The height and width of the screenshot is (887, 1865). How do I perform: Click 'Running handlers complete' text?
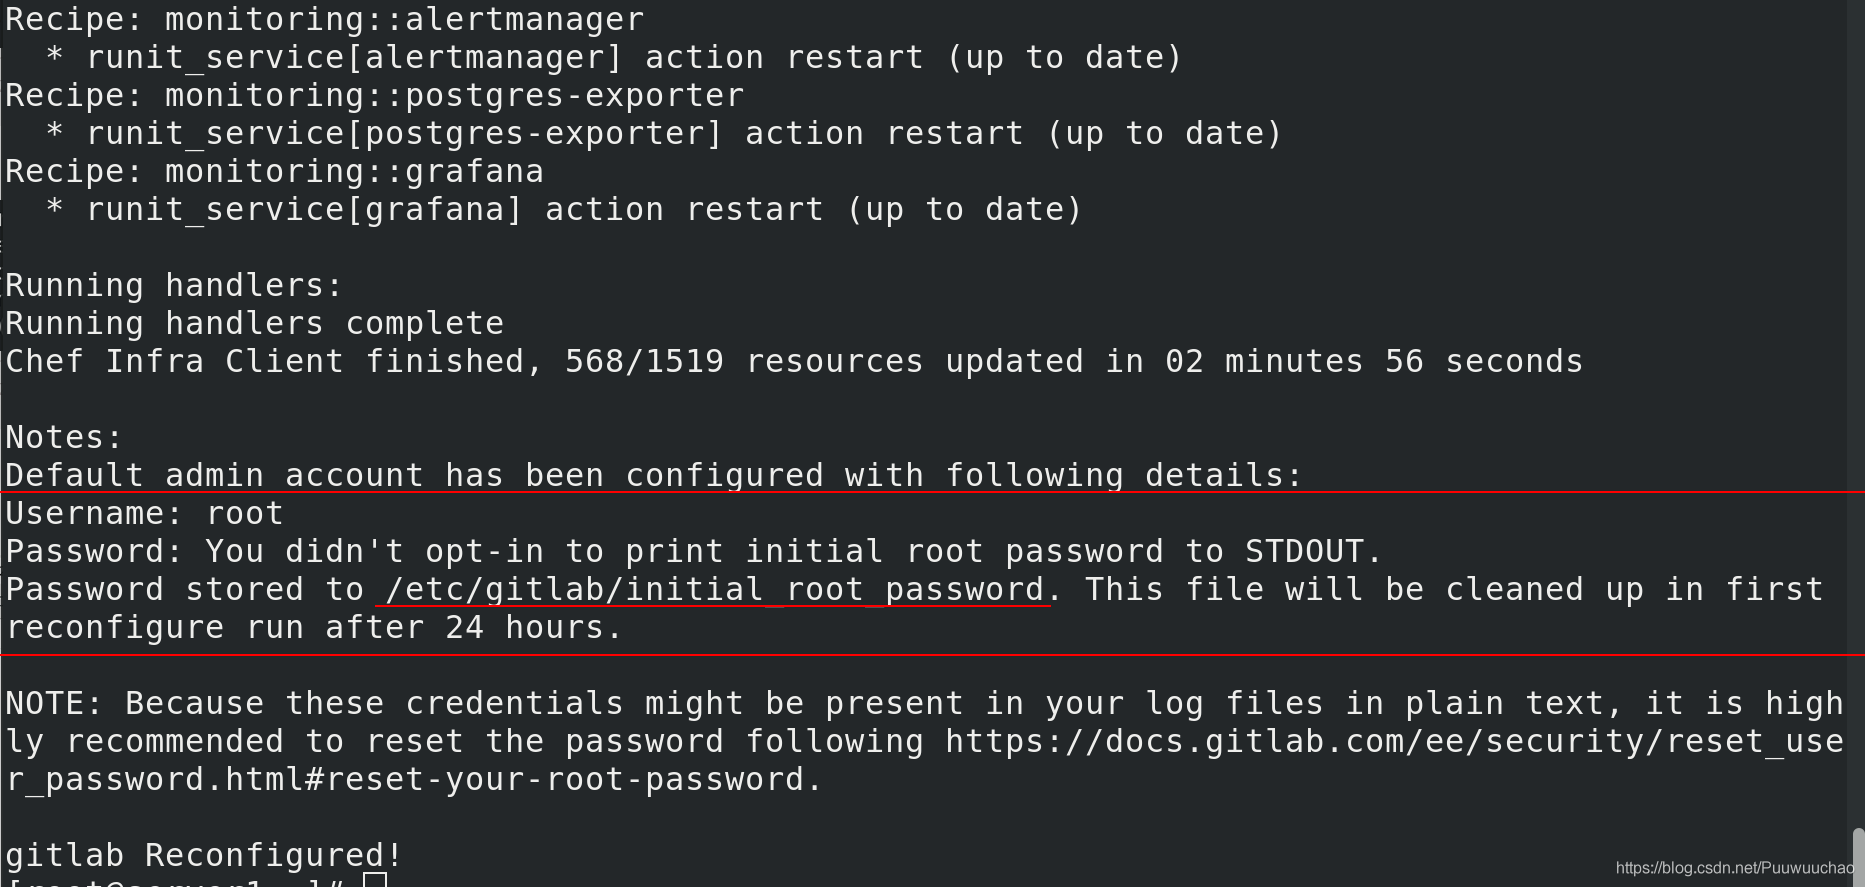[x=255, y=324]
